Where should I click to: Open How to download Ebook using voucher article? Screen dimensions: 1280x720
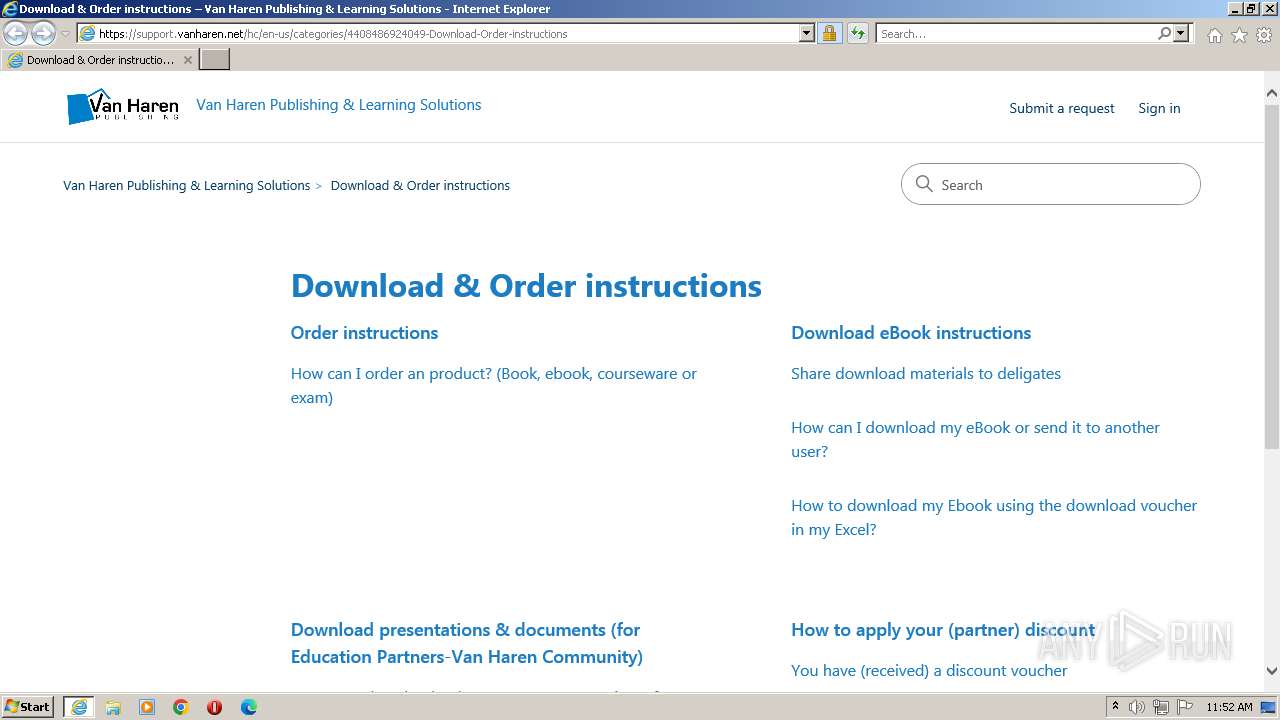[x=994, y=517]
